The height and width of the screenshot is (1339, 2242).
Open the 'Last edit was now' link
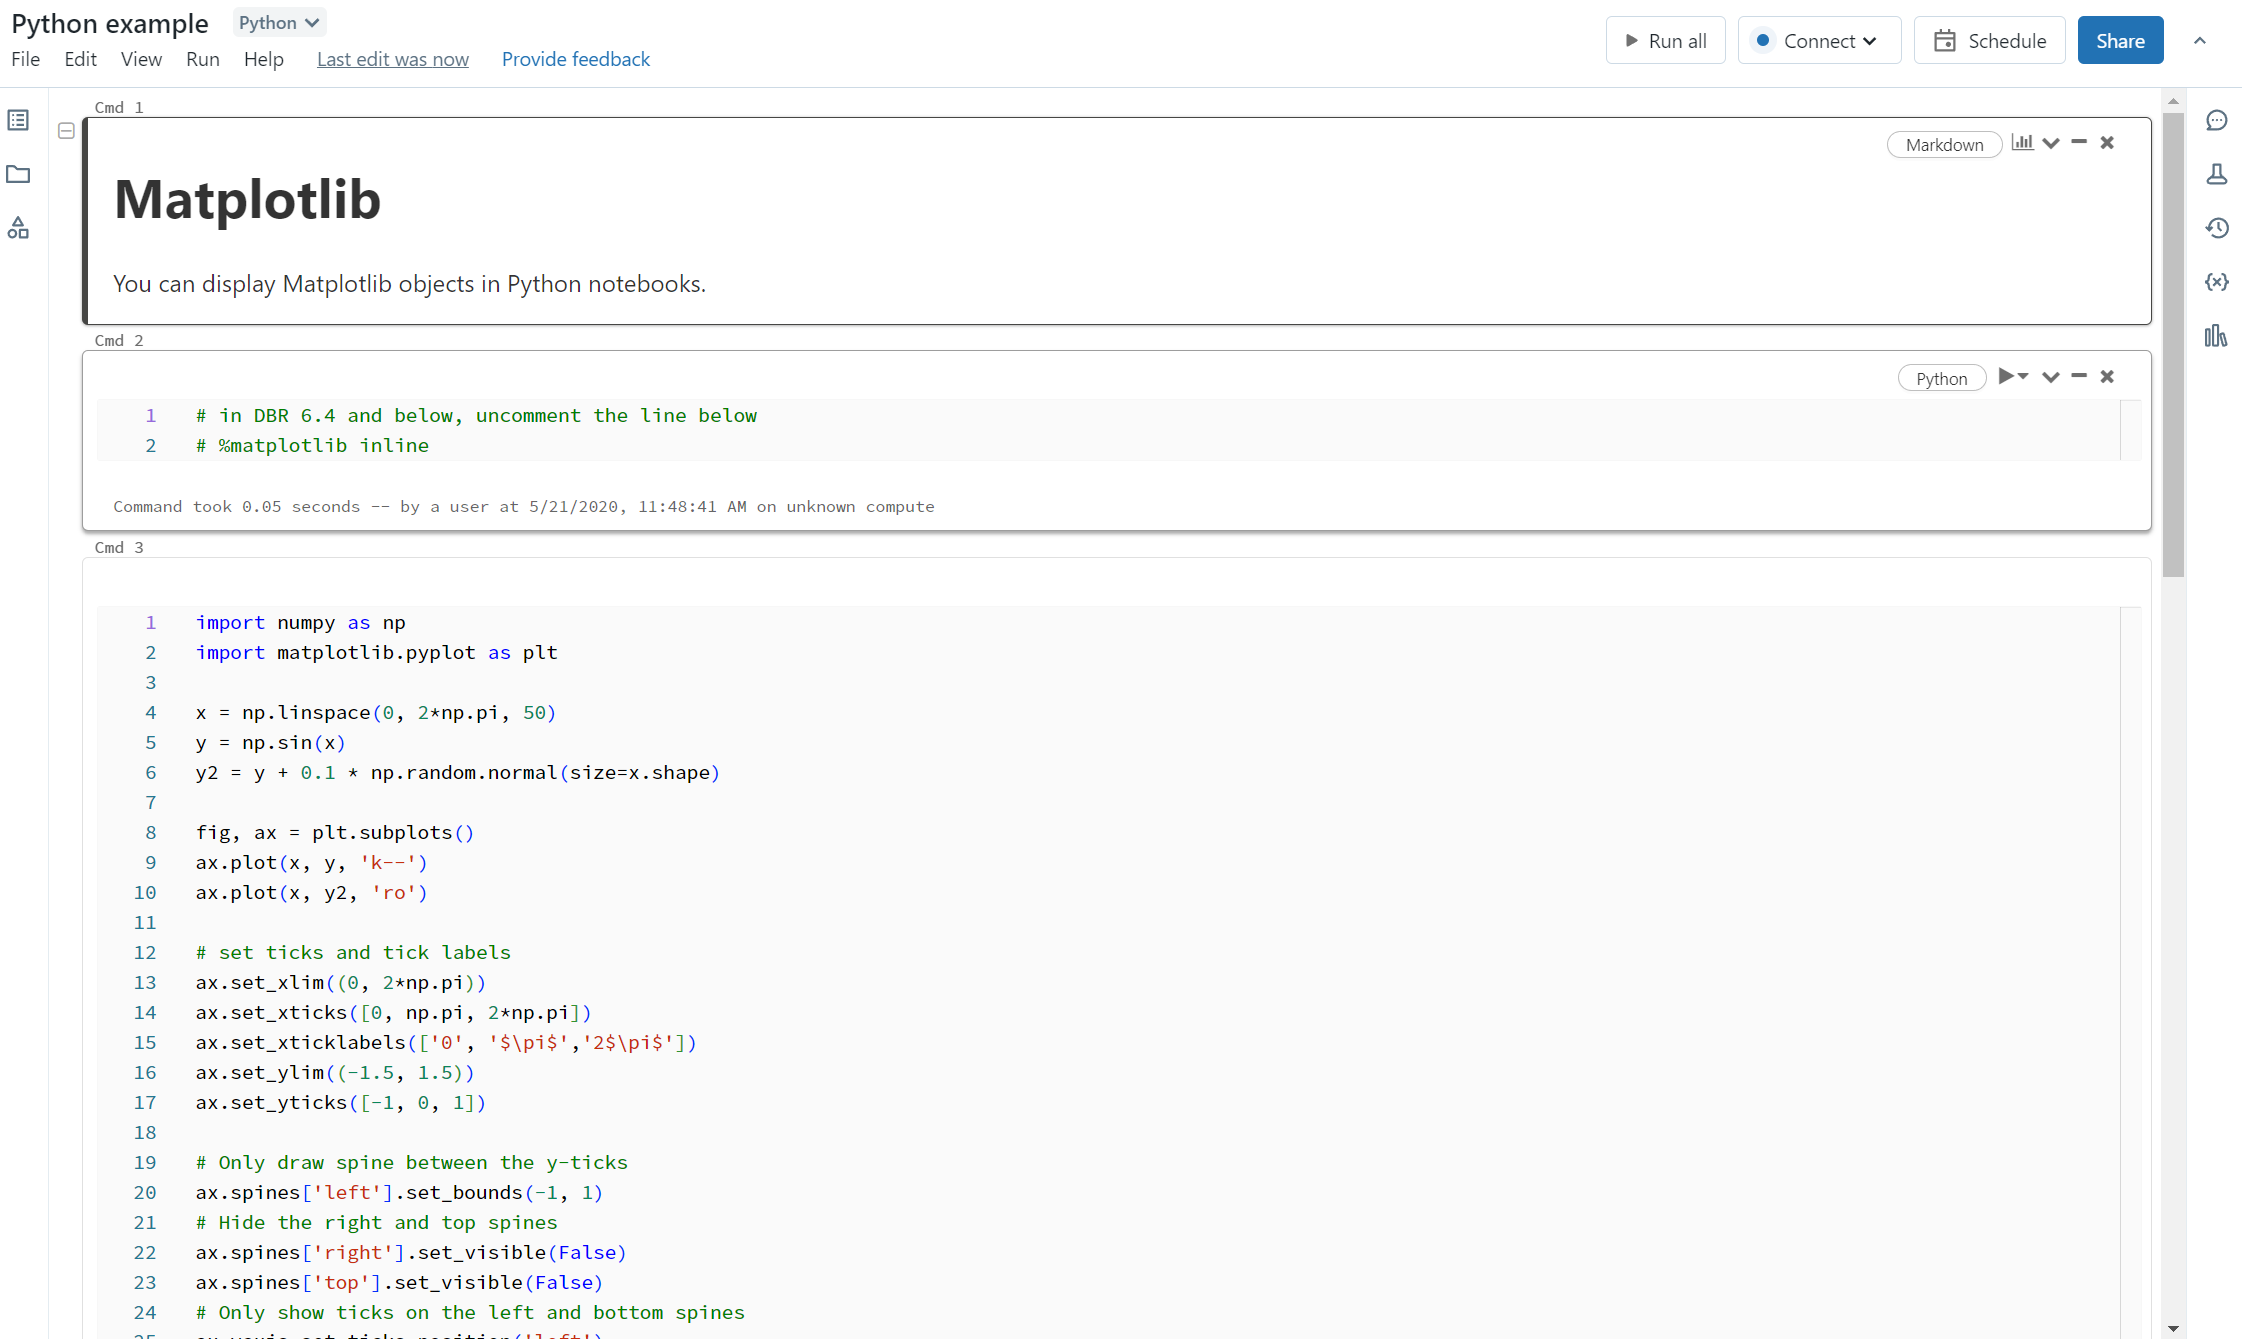click(x=393, y=59)
